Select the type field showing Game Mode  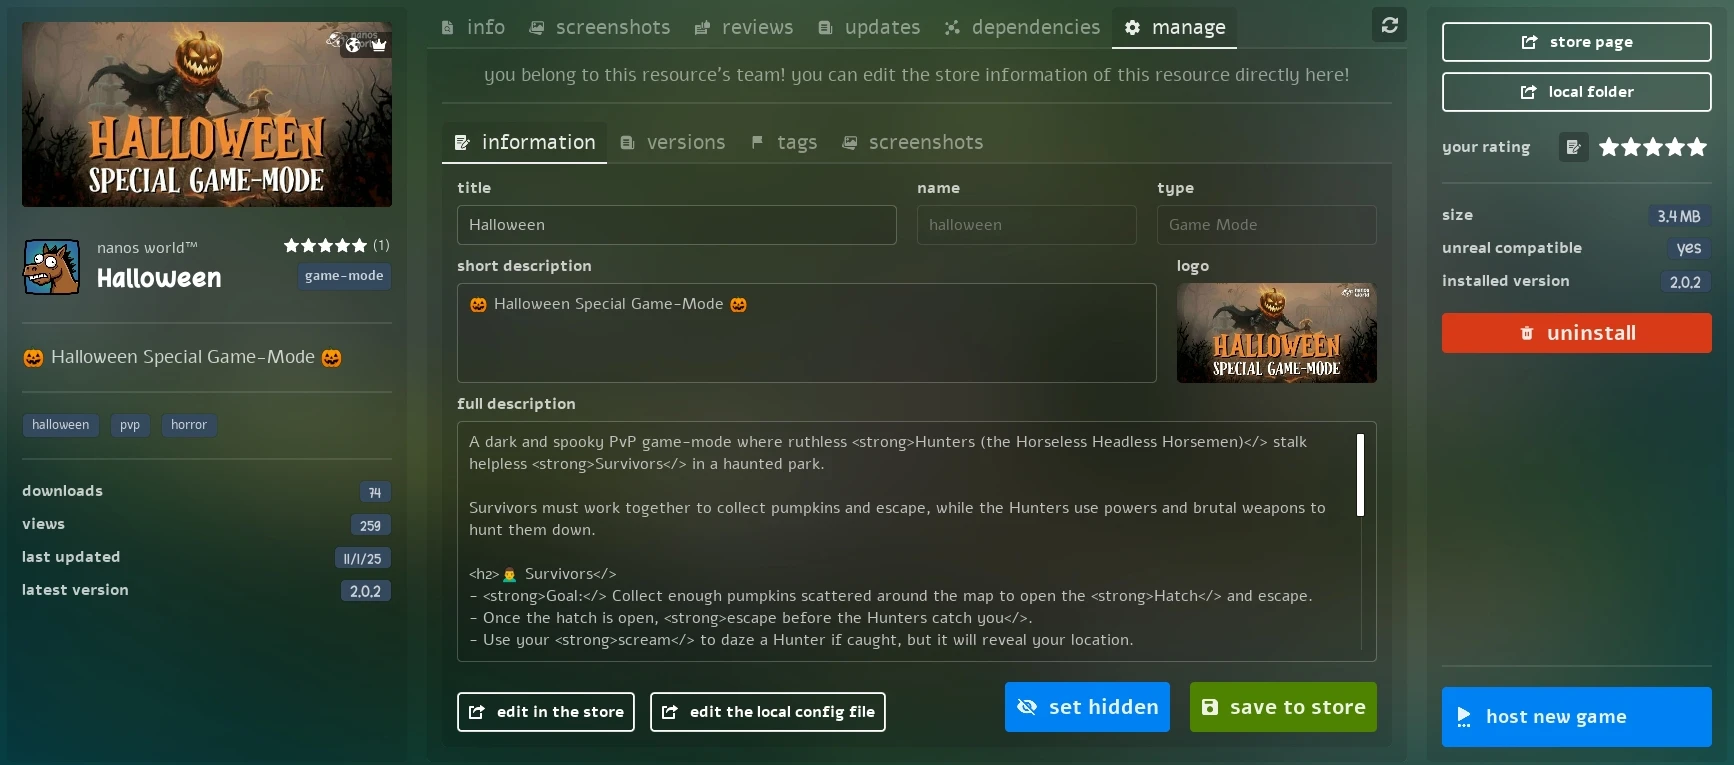click(x=1266, y=225)
